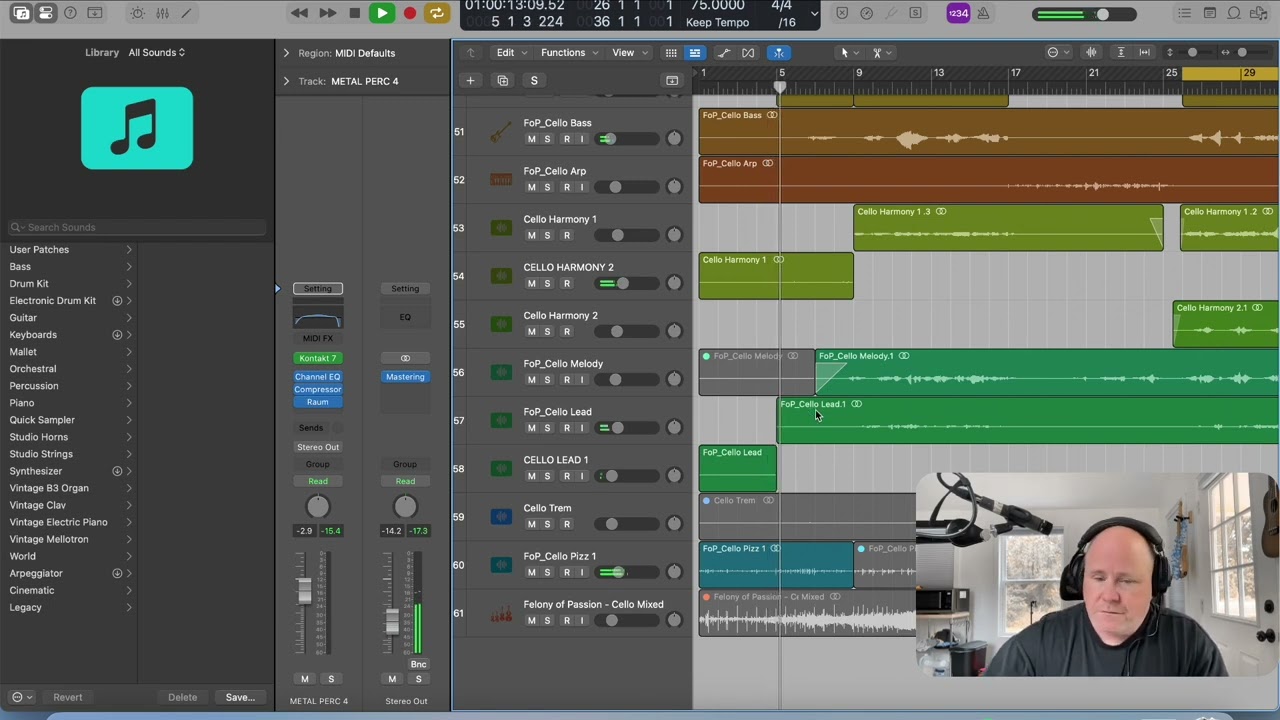Open the Mixer button

[x=162, y=13]
